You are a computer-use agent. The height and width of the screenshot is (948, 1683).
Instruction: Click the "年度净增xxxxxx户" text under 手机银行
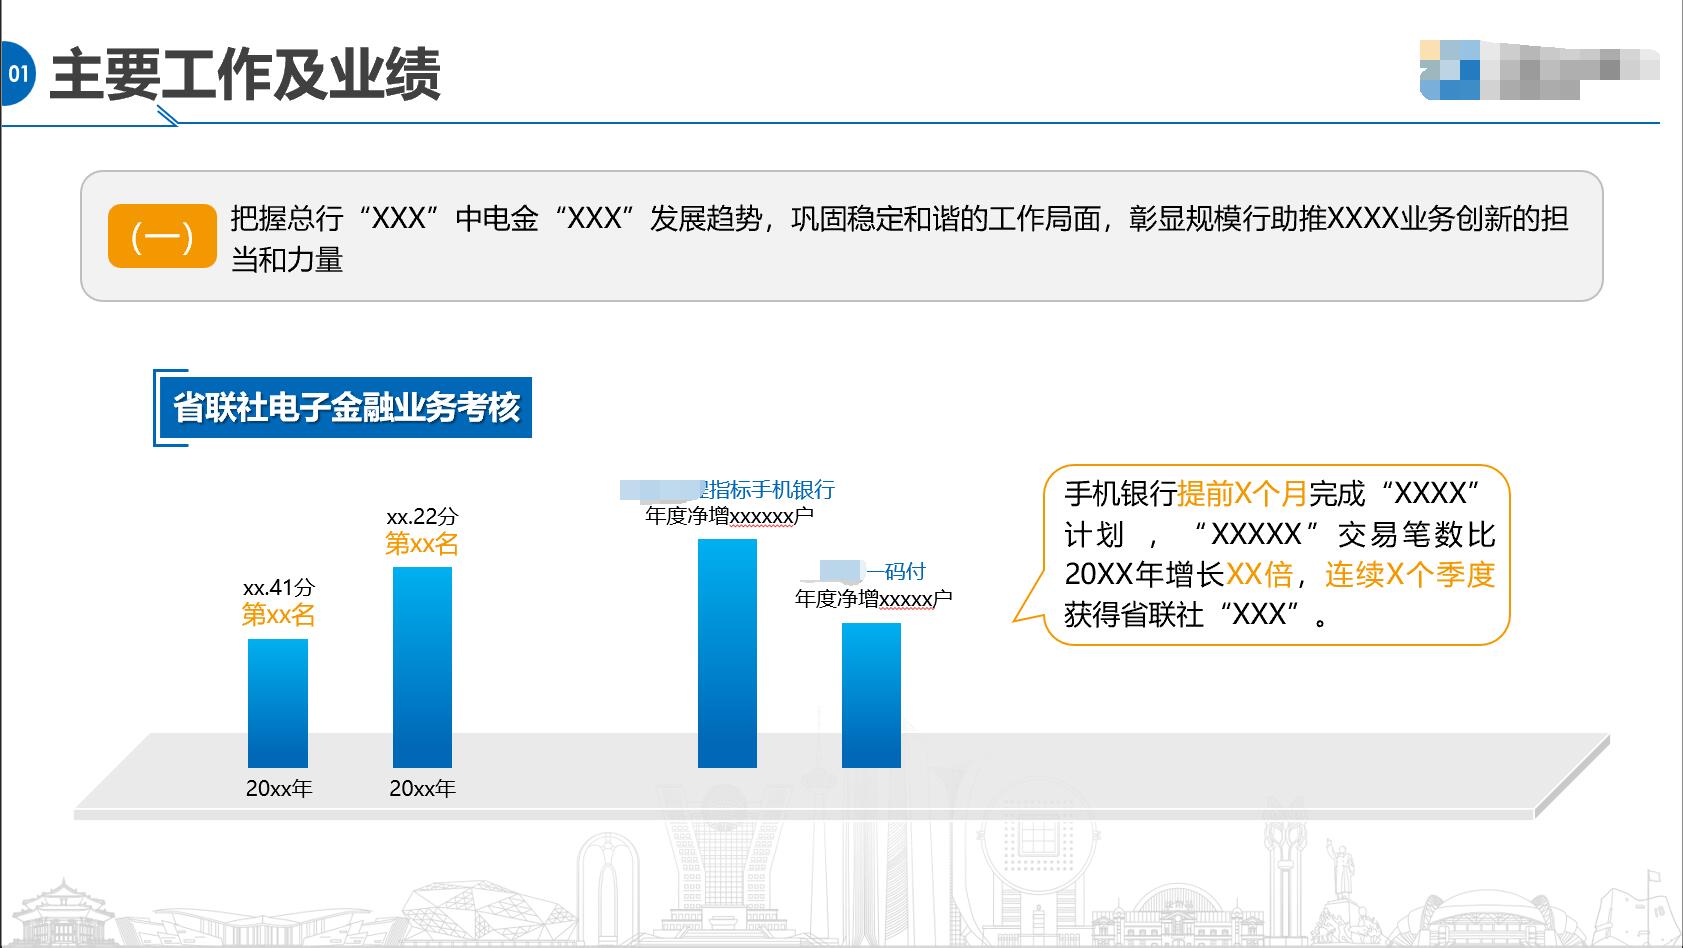pos(729,516)
